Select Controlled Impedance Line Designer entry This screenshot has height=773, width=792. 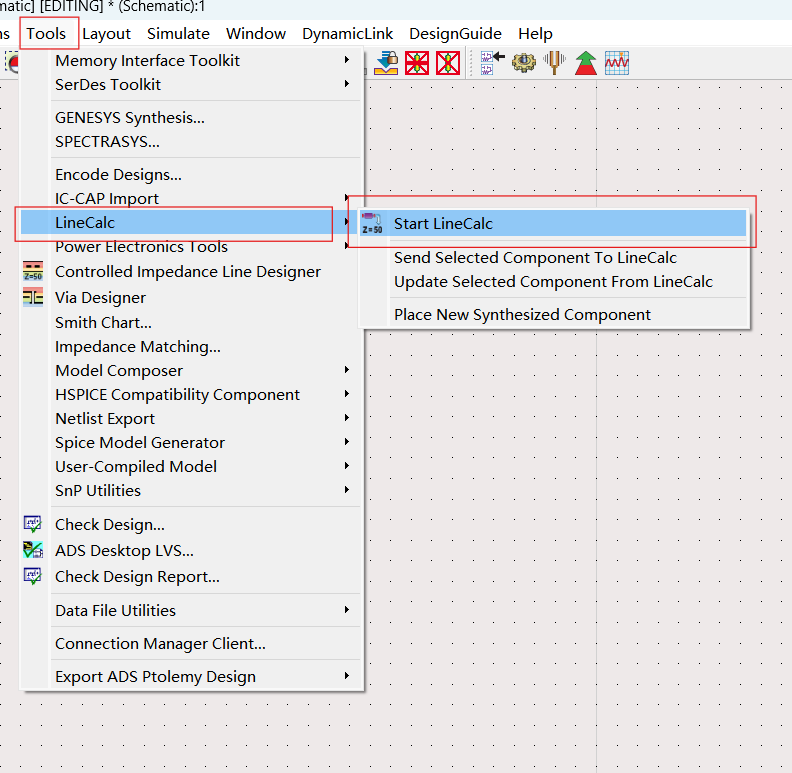pyautogui.click(x=188, y=272)
